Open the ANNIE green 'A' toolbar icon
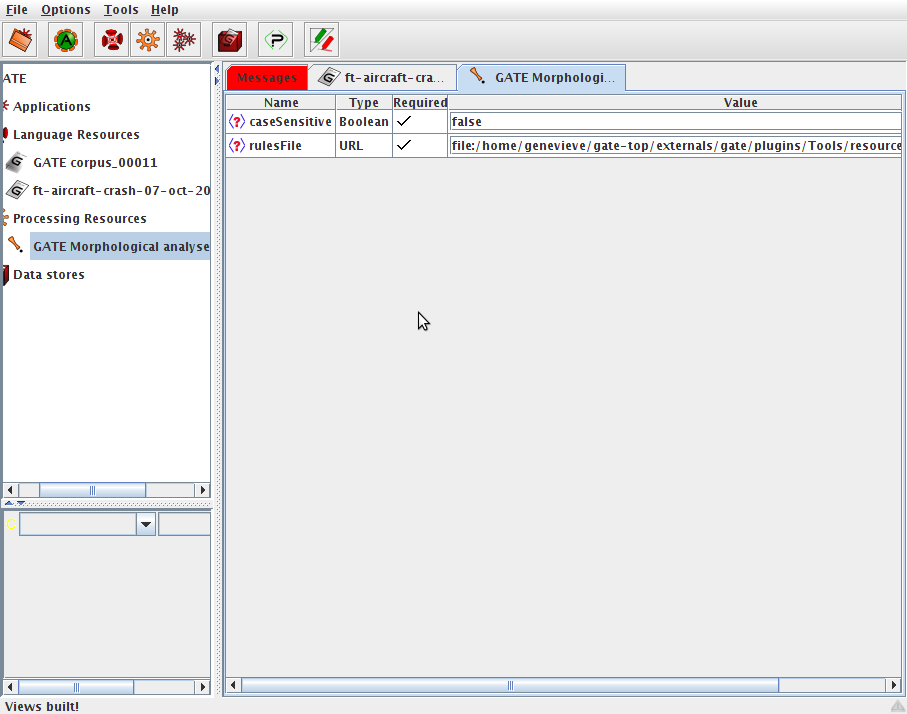Screen dimensions: 907x714 point(66,40)
